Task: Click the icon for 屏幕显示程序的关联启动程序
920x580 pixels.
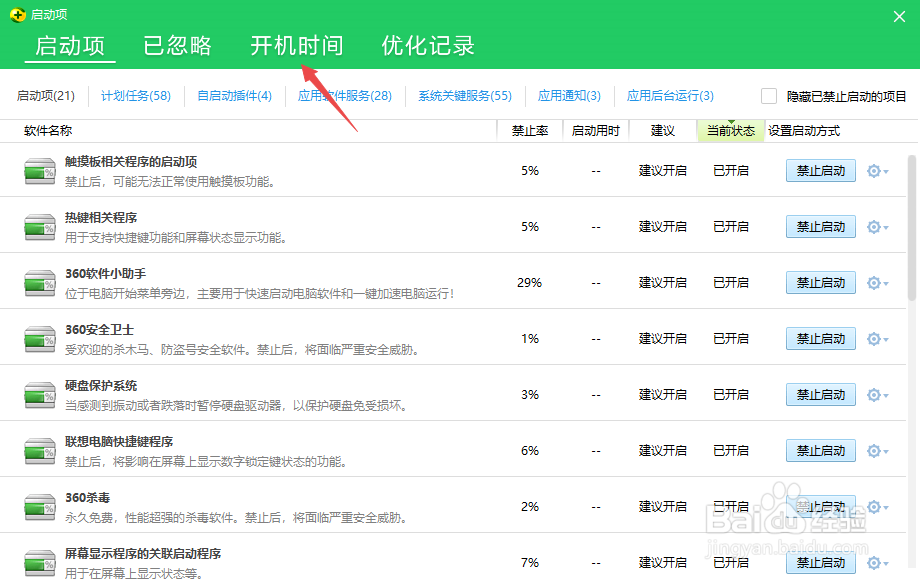Action: [40, 562]
